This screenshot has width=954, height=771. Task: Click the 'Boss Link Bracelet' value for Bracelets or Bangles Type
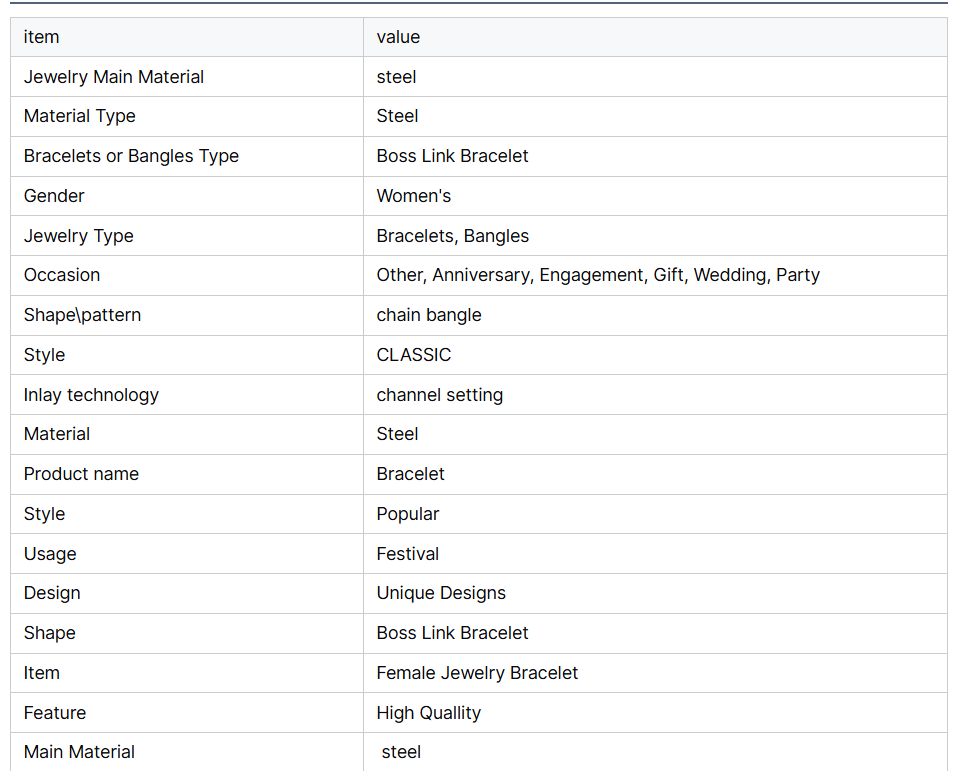click(452, 156)
